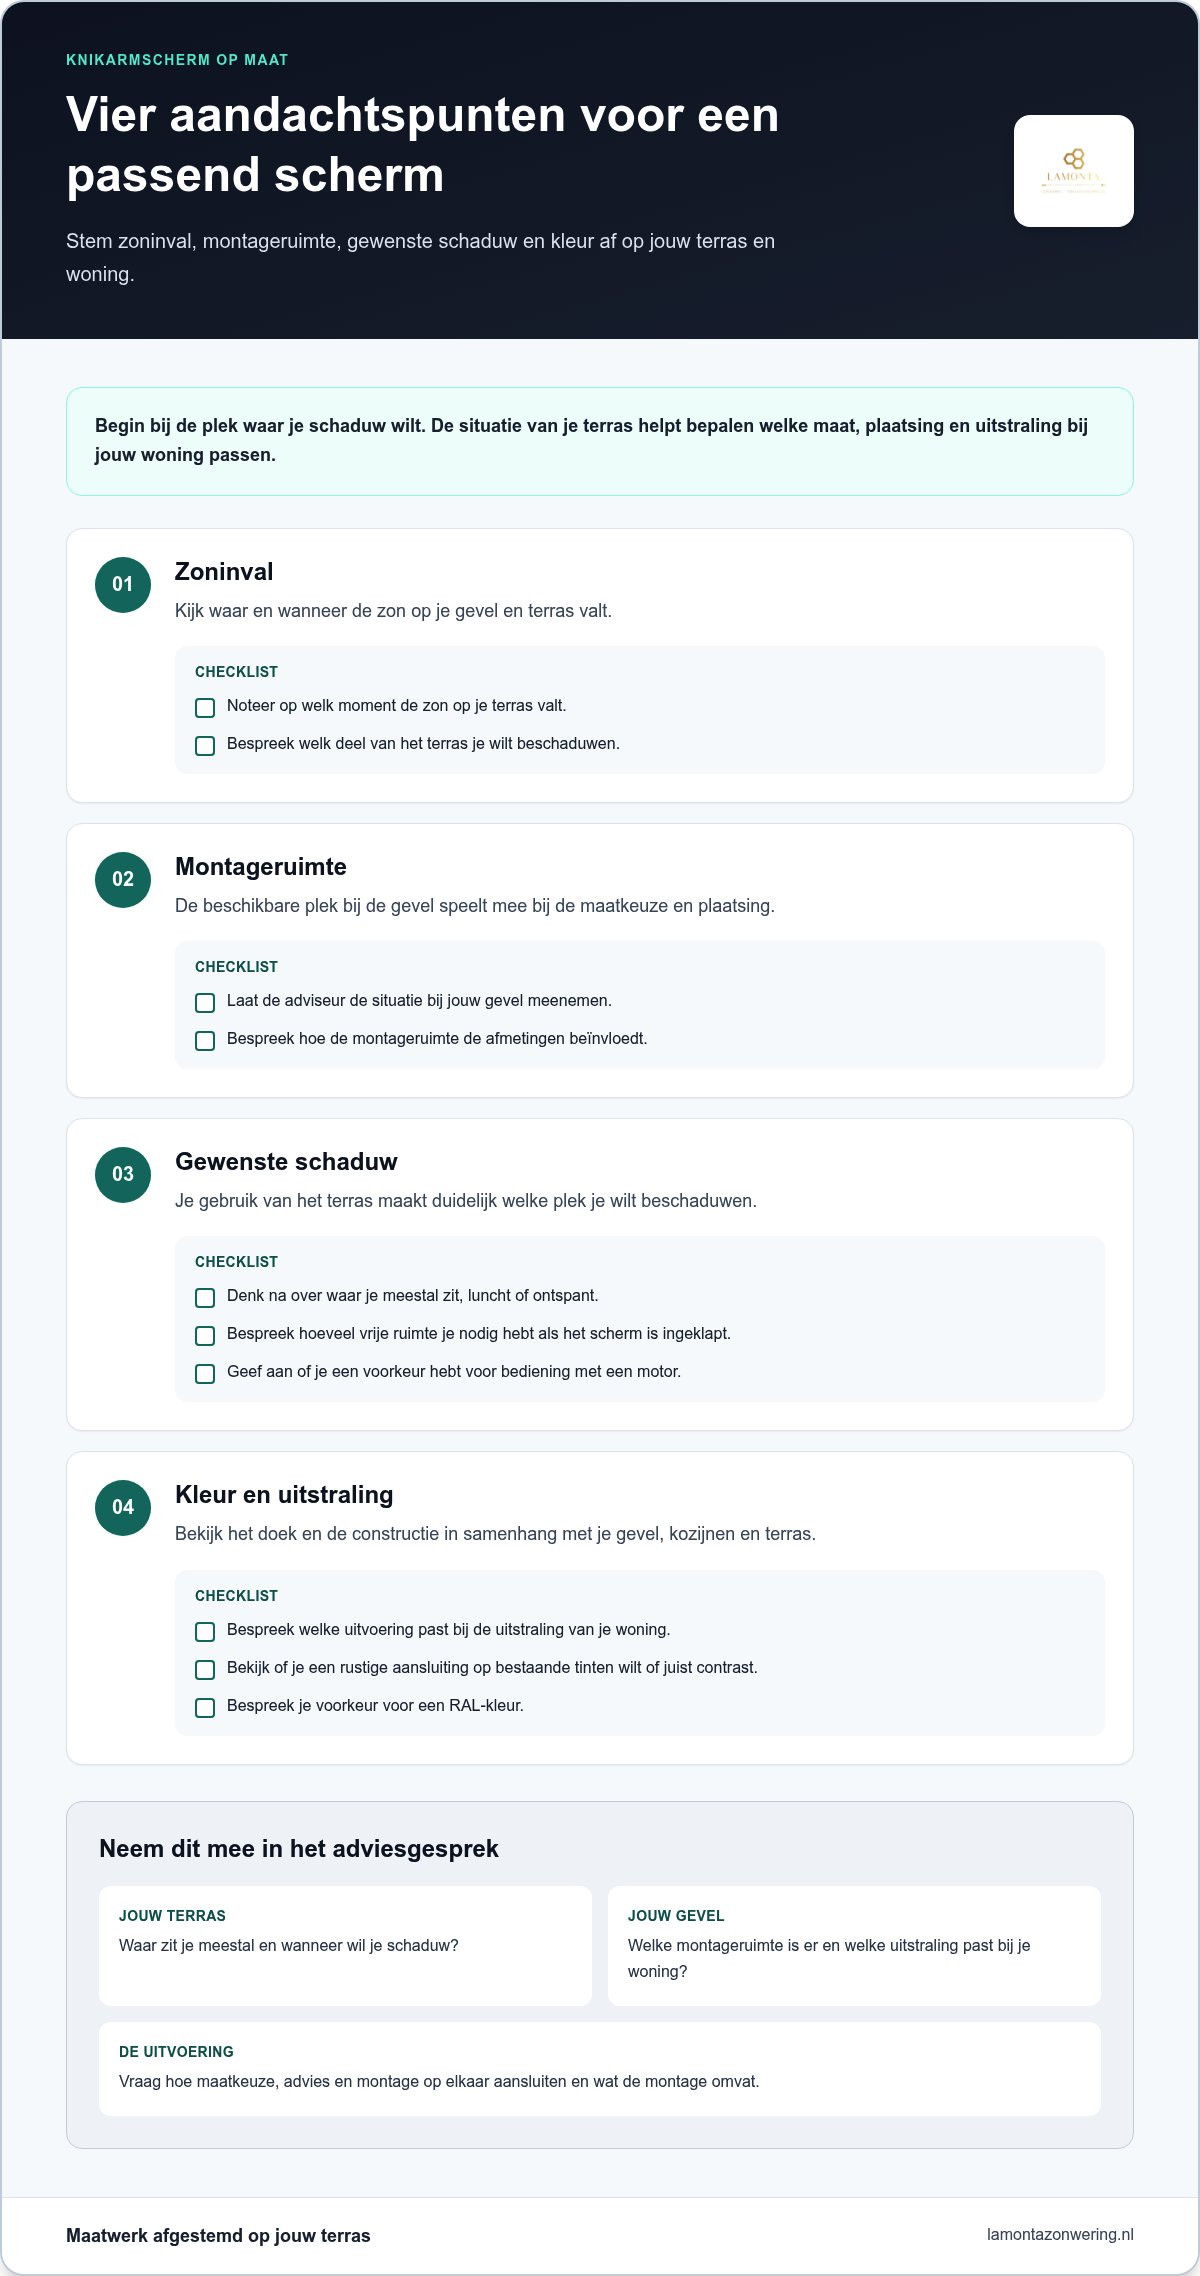Check the 'bediening met een motor' checkbox

pyautogui.click(x=205, y=1374)
